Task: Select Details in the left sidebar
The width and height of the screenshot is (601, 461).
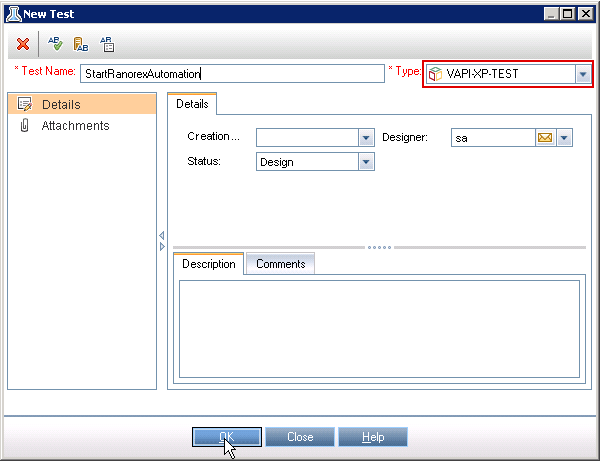Action: tap(82, 104)
